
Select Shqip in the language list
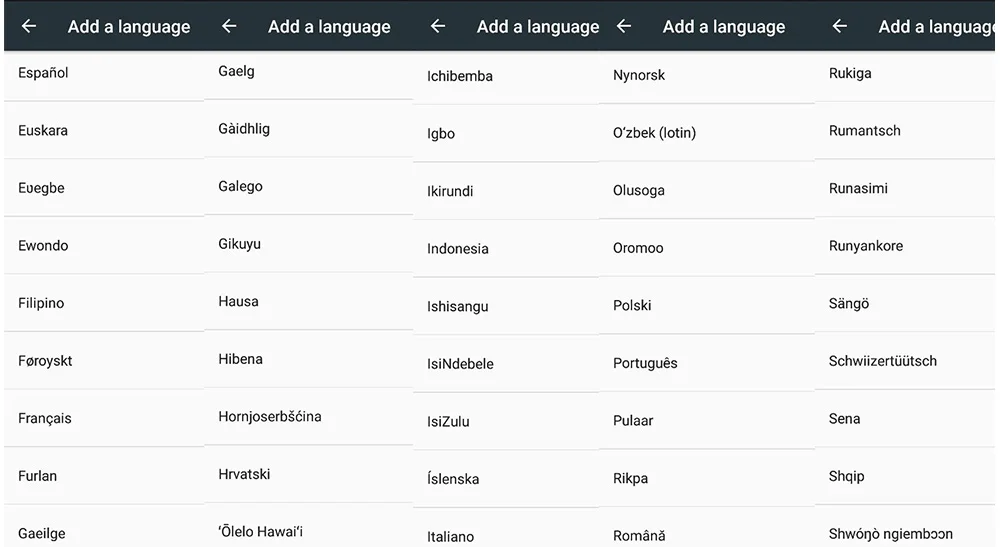(847, 476)
